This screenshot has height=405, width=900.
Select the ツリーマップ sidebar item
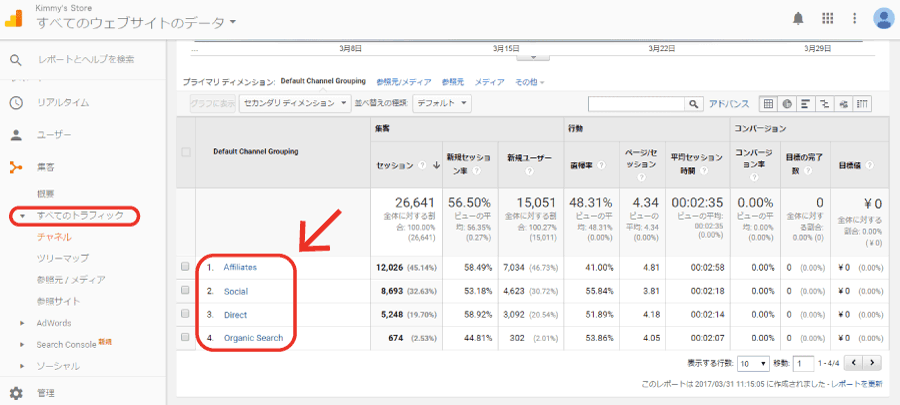63,259
